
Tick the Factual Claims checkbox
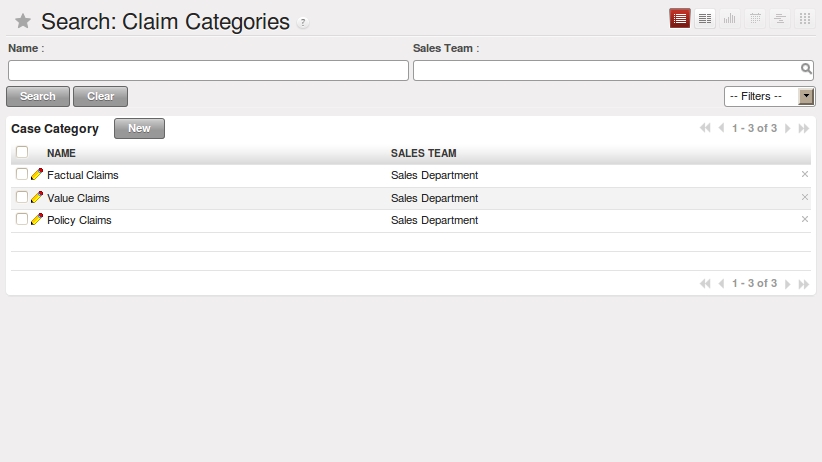click(x=21, y=174)
